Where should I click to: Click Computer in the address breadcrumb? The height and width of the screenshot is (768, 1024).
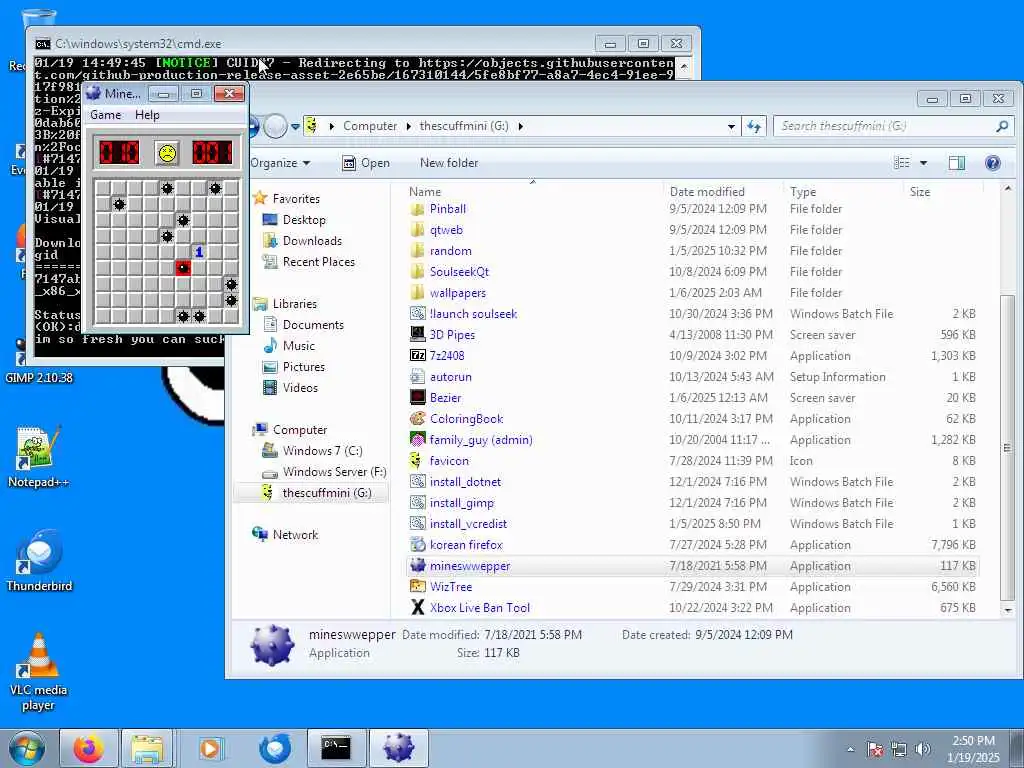point(370,126)
